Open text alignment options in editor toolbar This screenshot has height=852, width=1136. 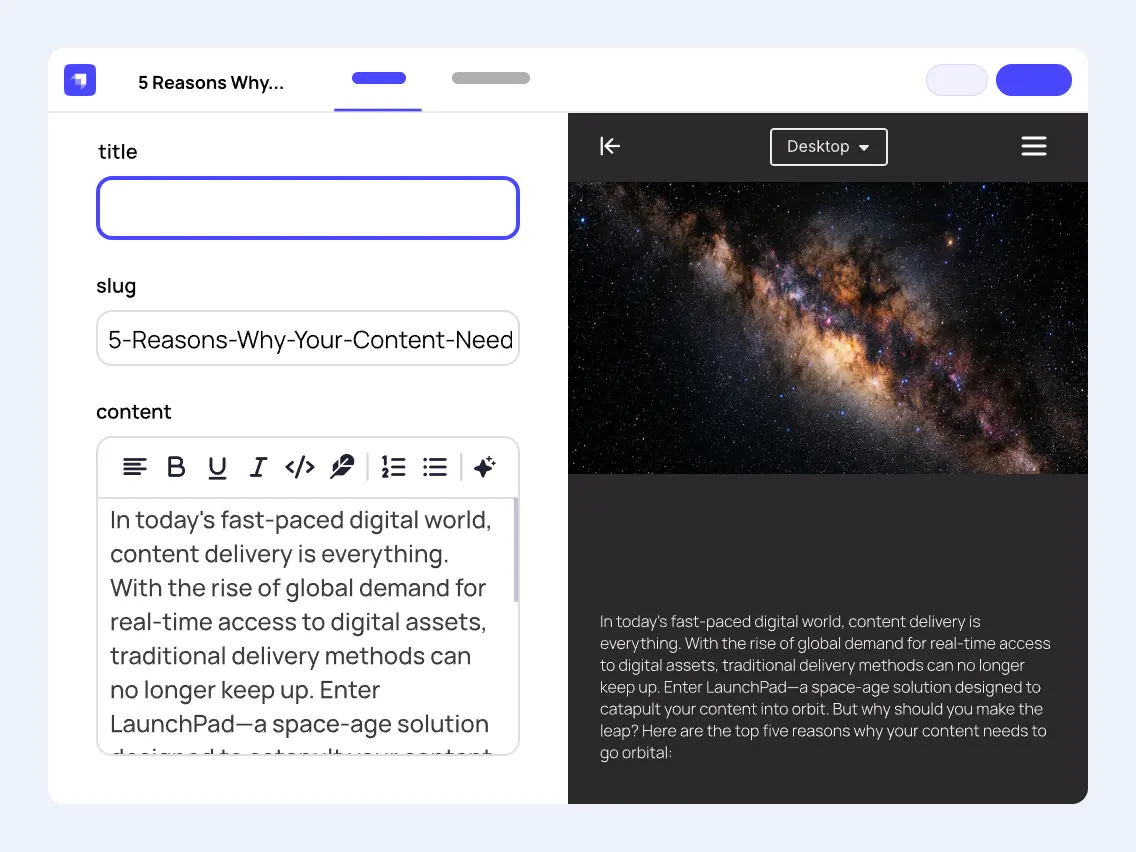[135, 467]
